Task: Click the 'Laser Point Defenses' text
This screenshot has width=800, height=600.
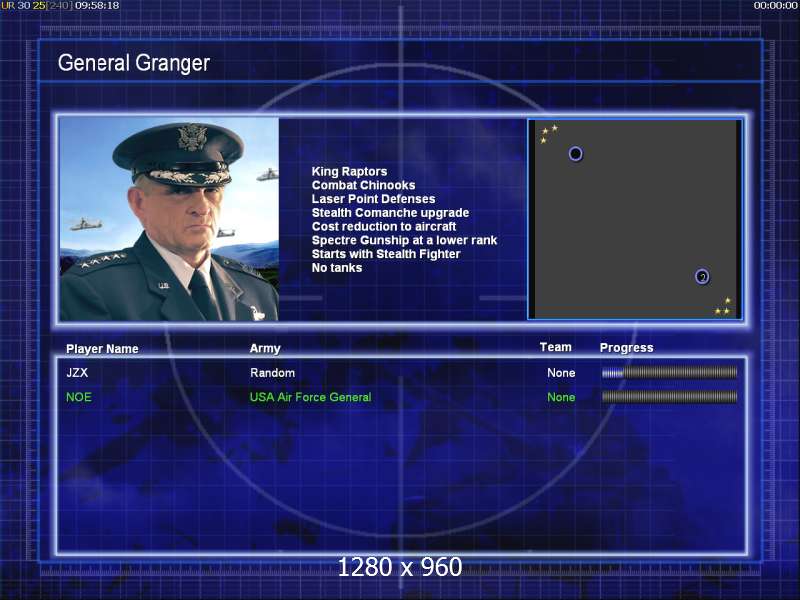Action: point(373,199)
